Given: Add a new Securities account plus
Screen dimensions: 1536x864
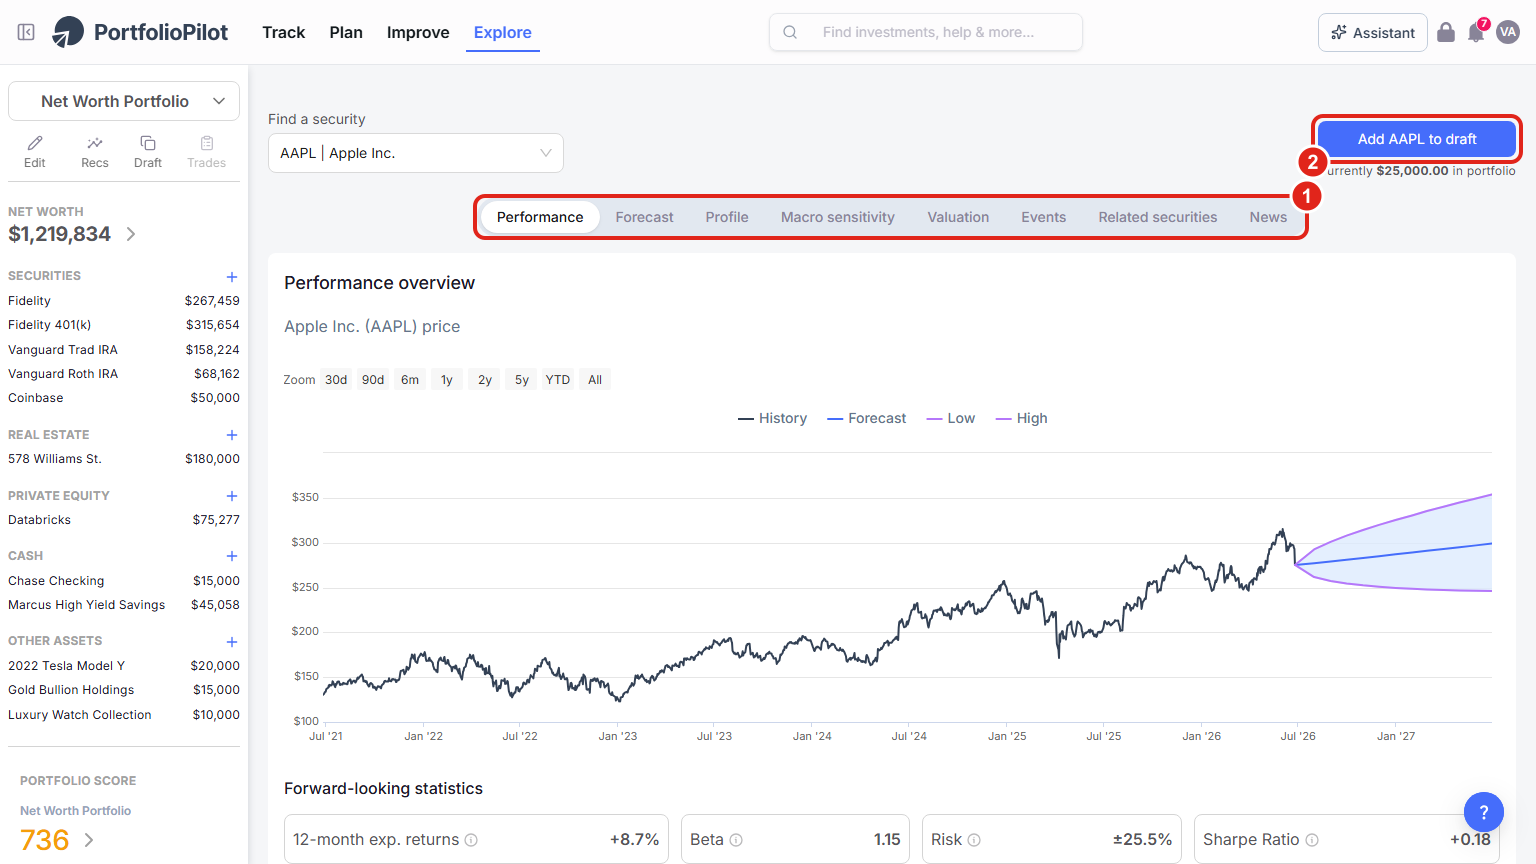Looking at the screenshot, I should [232, 276].
